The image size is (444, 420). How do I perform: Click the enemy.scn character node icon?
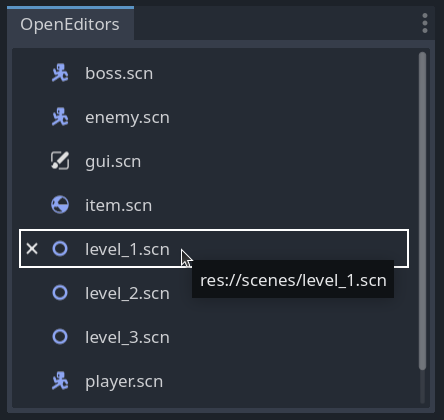60,117
